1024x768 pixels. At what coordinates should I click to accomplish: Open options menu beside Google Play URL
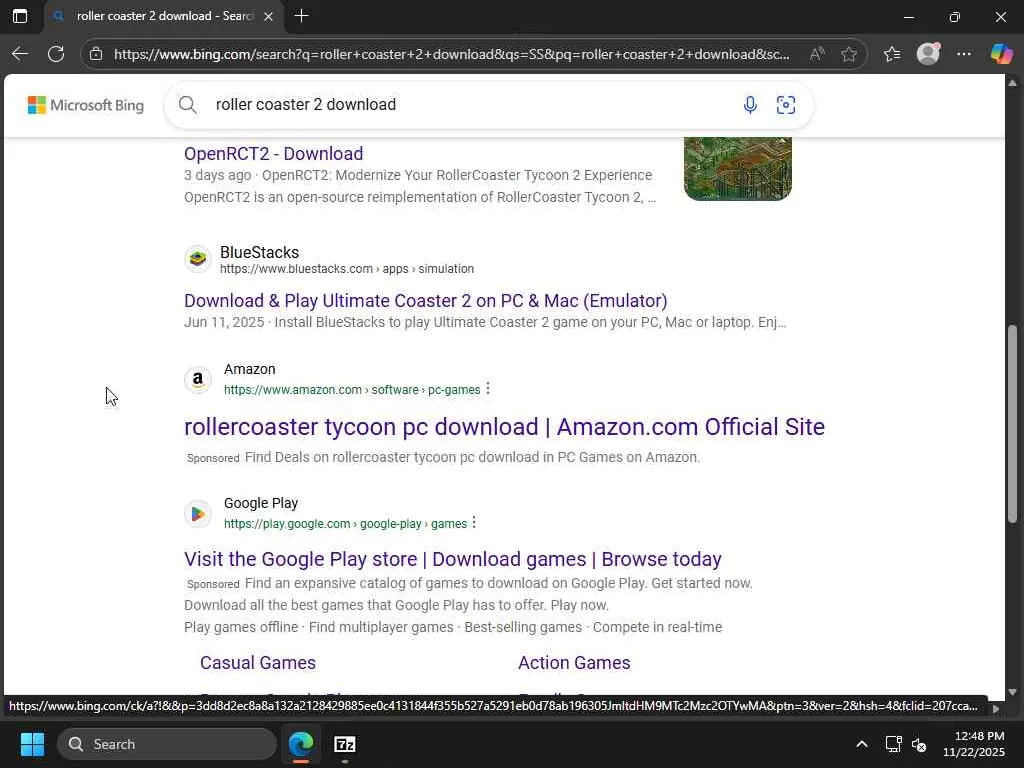(474, 522)
